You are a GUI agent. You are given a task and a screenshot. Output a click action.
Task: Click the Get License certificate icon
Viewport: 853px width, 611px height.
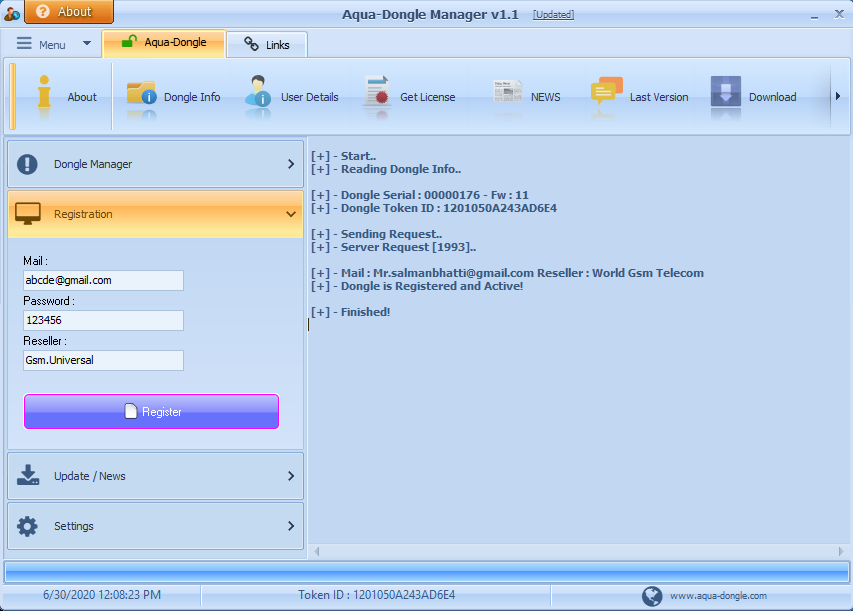pyautogui.click(x=378, y=91)
